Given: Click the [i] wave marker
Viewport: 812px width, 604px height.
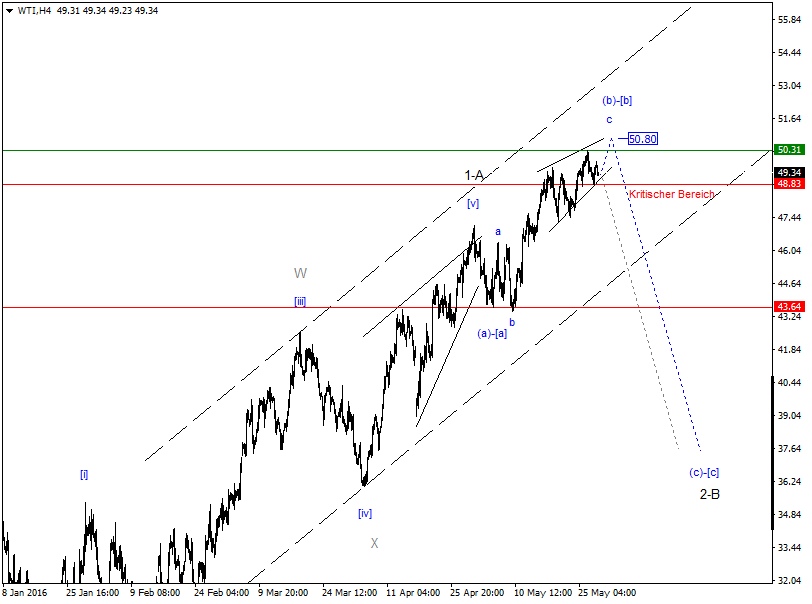Looking at the screenshot, I should [x=84, y=474].
